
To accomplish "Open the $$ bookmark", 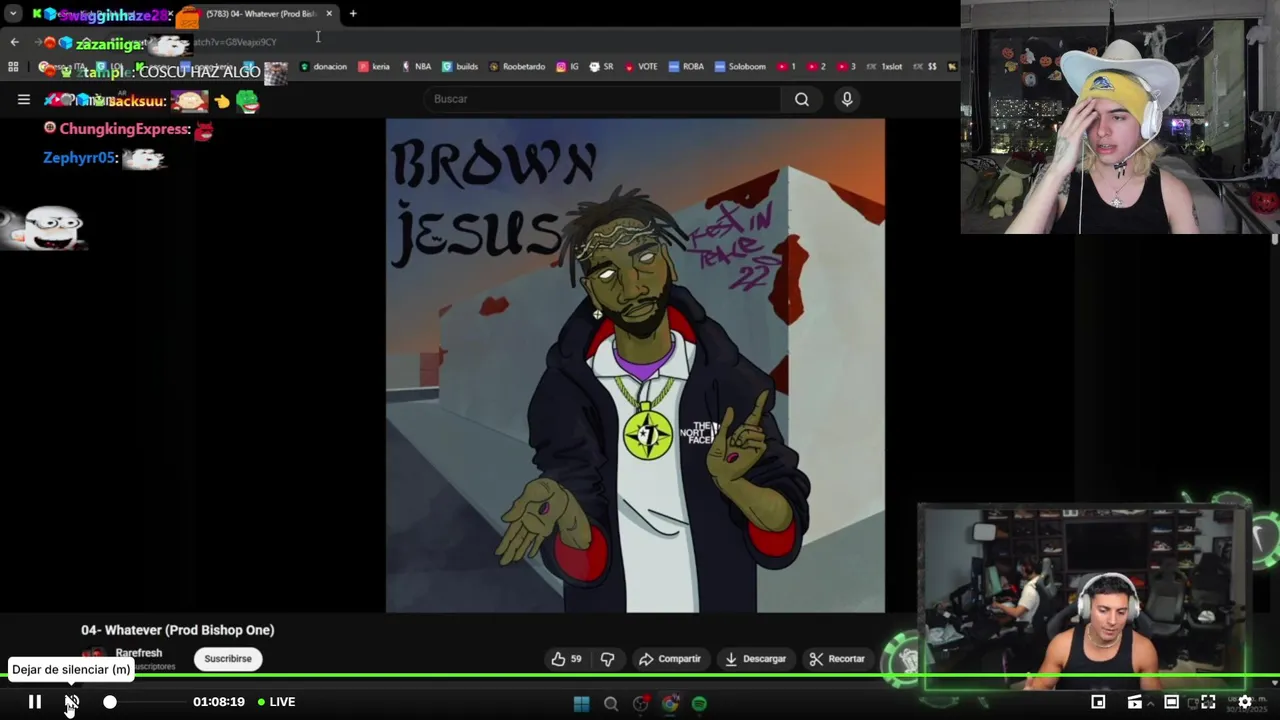I will [926, 67].
